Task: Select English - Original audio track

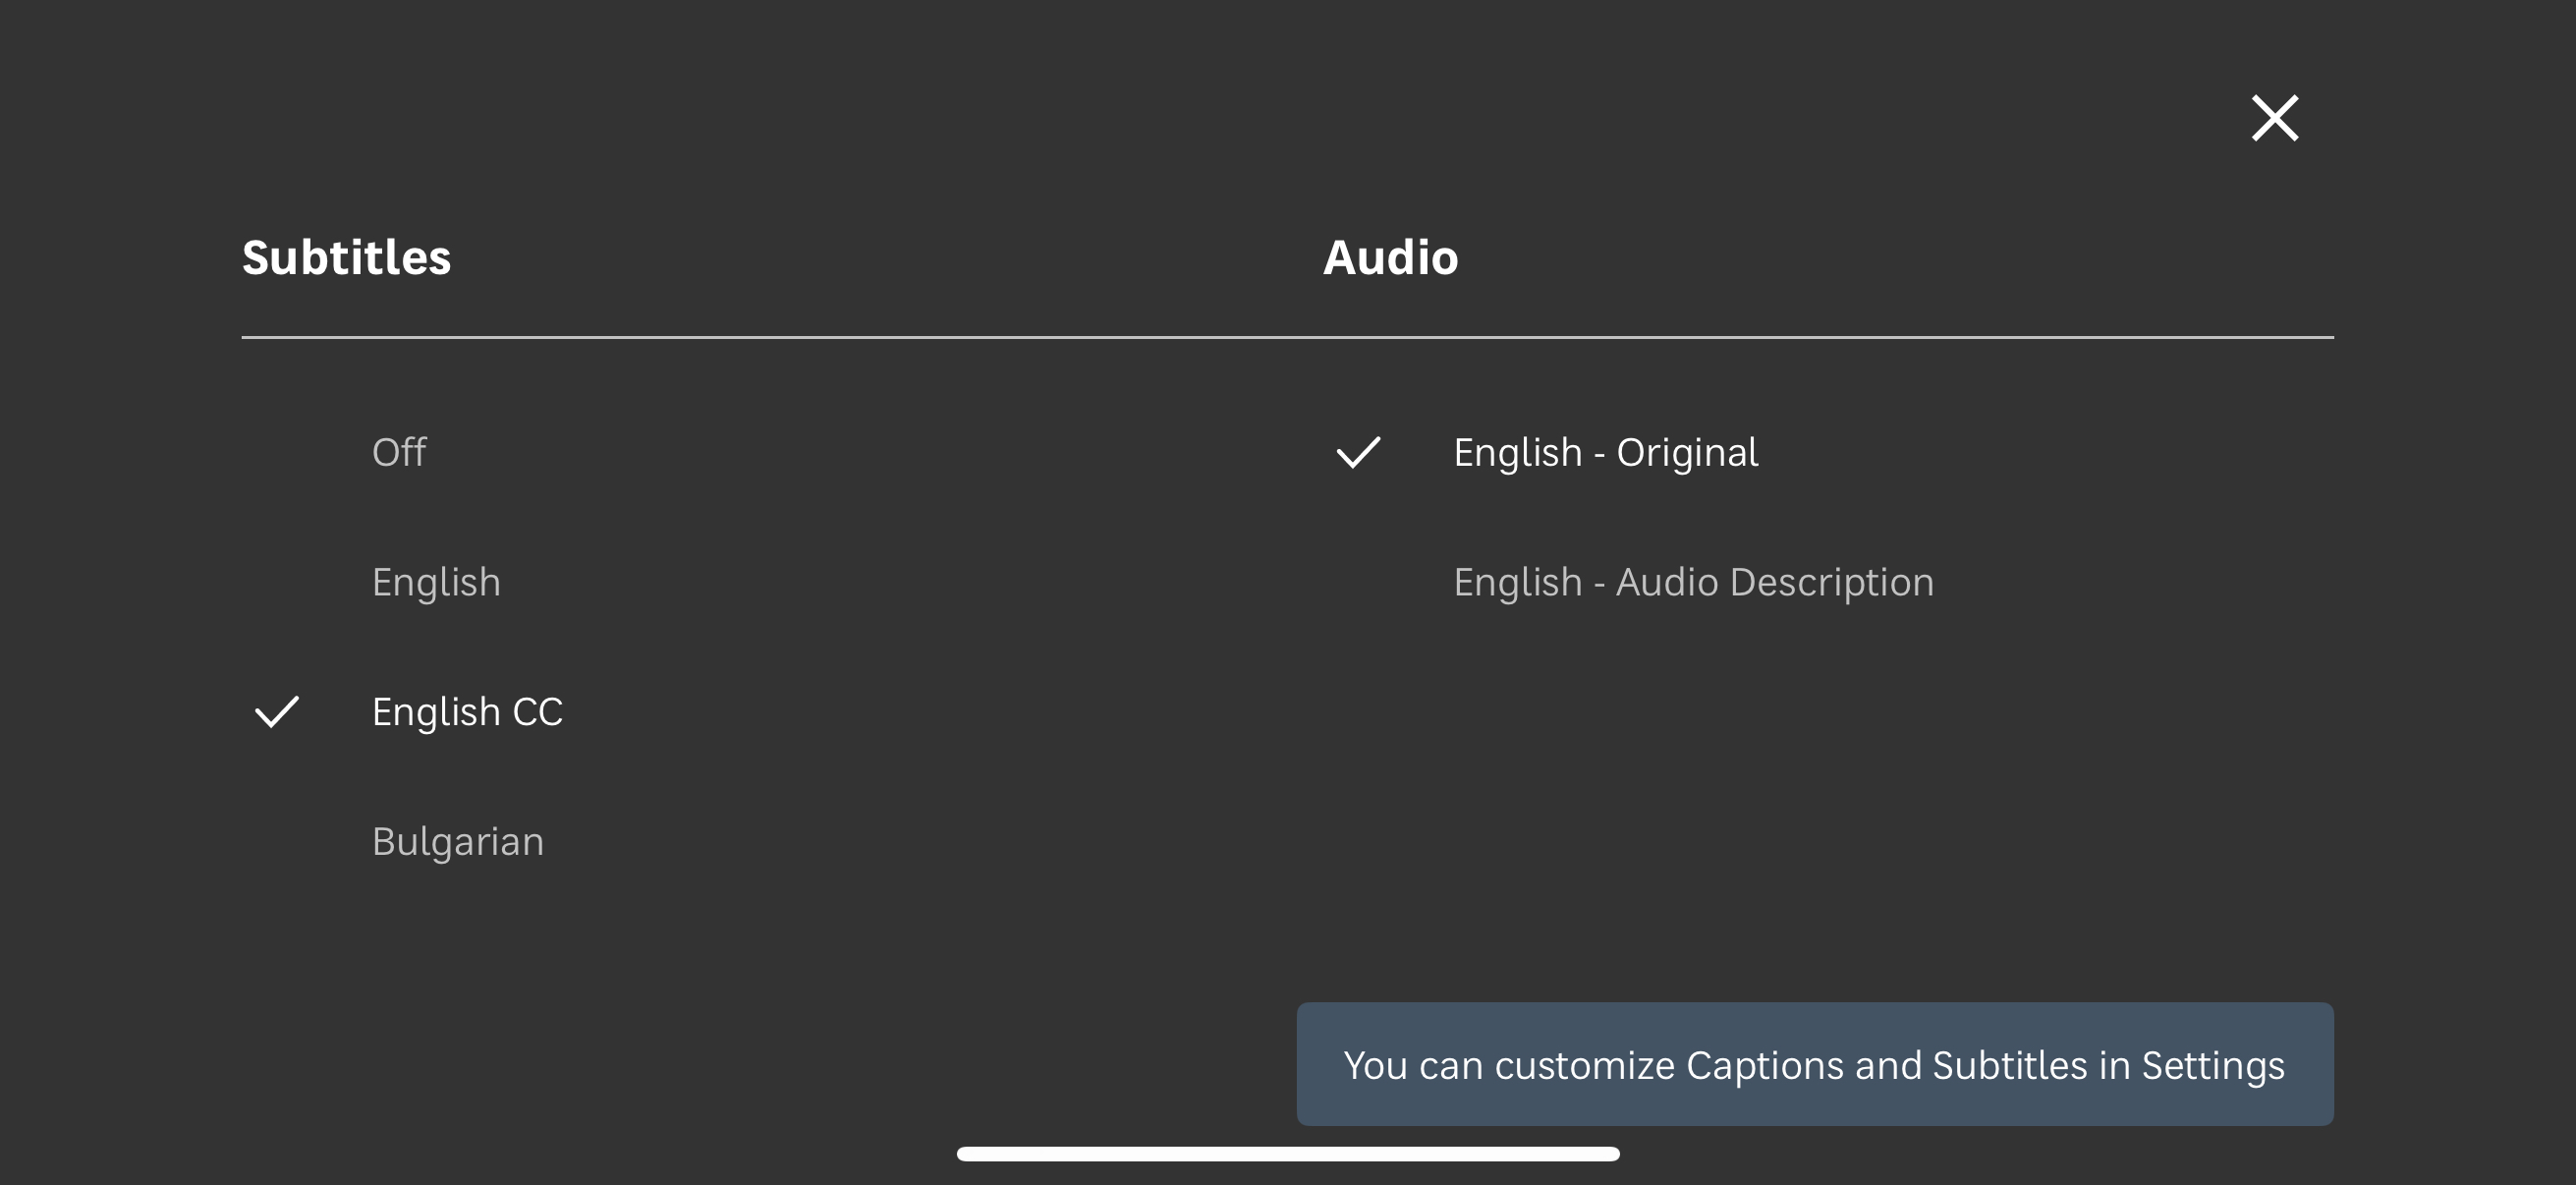Action: (1605, 452)
